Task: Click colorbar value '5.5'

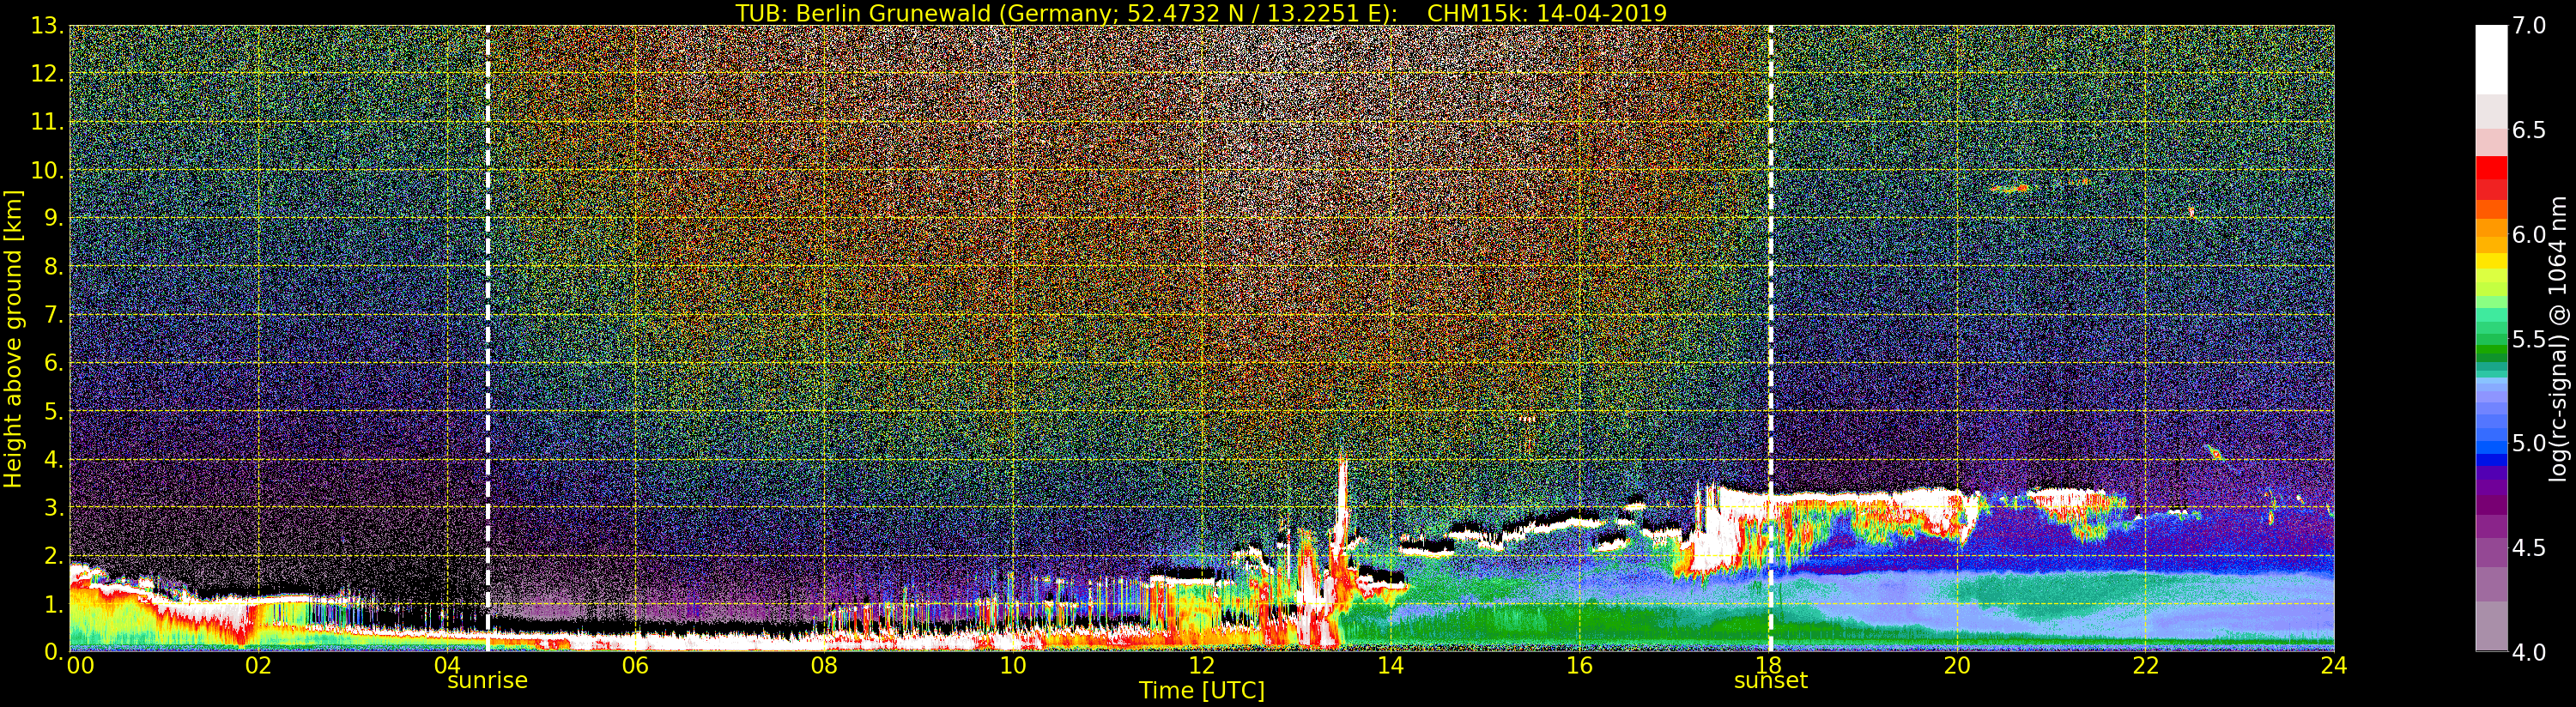Action: pos(2529,339)
